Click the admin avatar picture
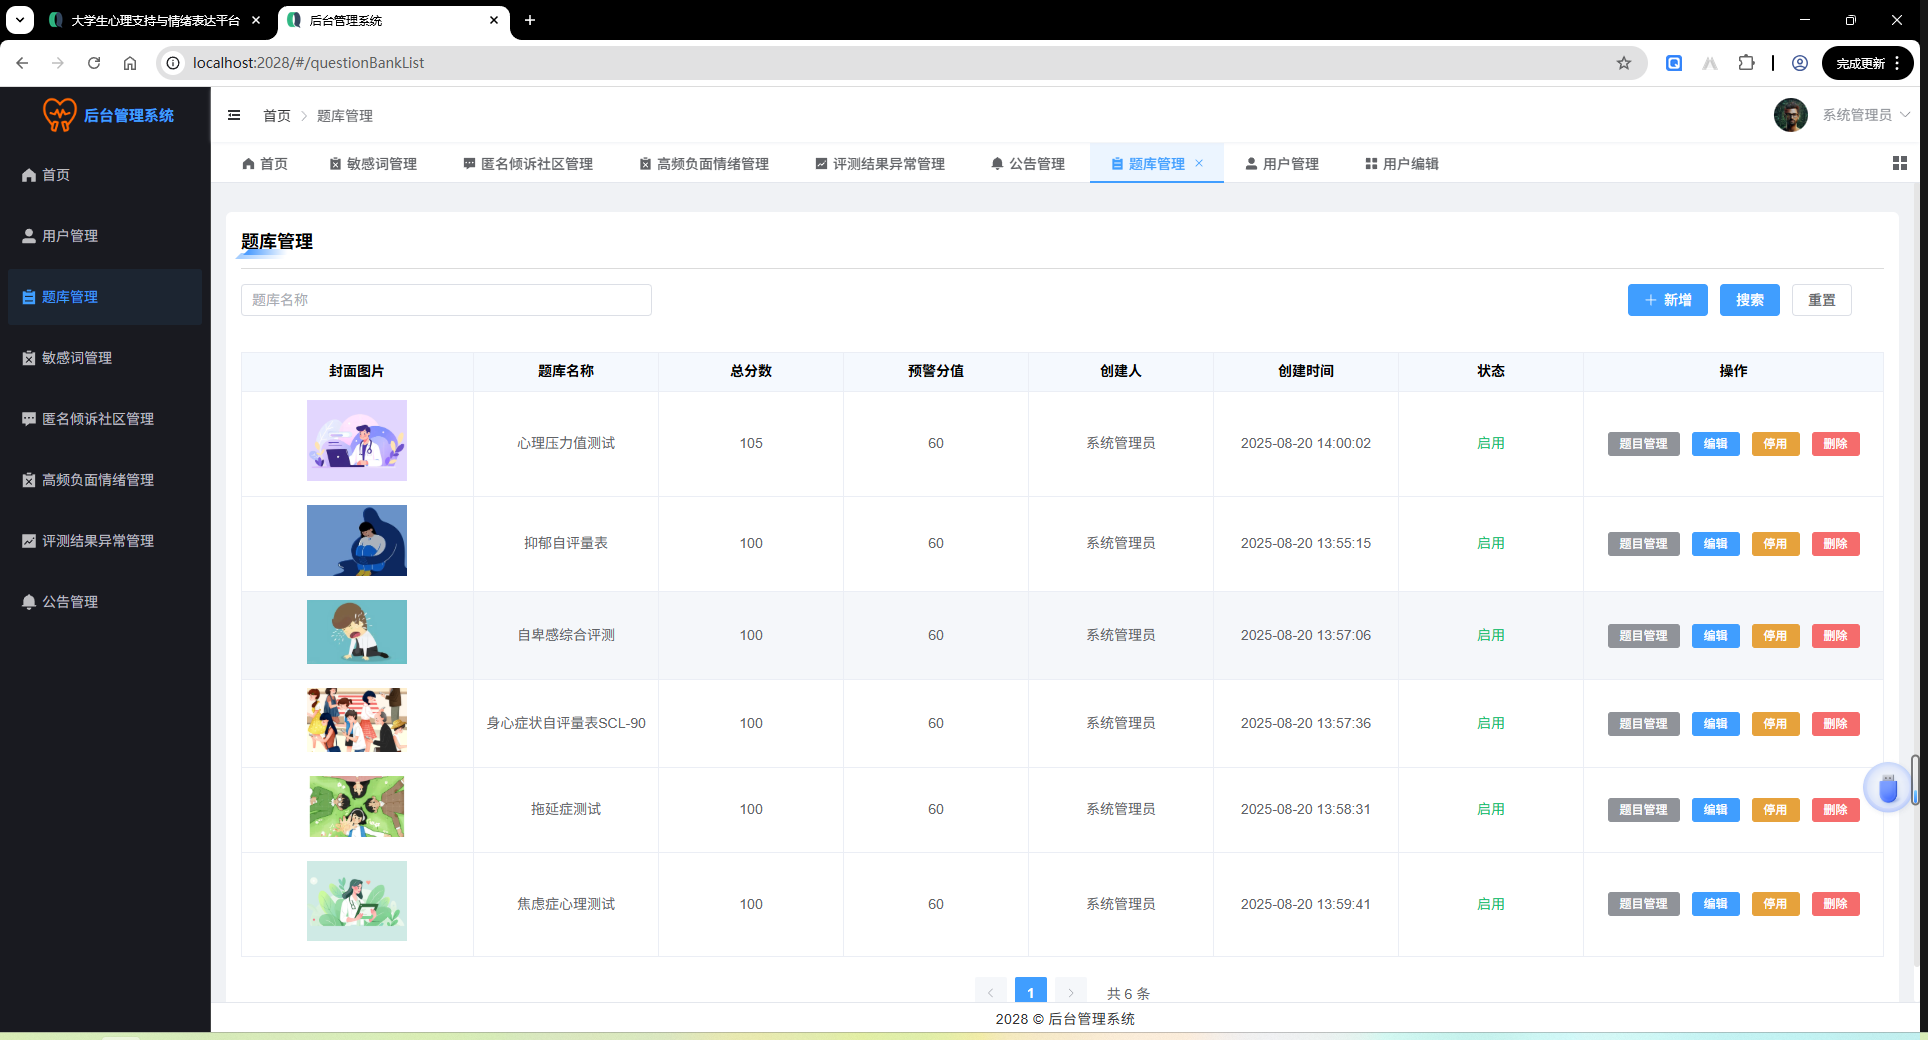 pos(1791,115)
